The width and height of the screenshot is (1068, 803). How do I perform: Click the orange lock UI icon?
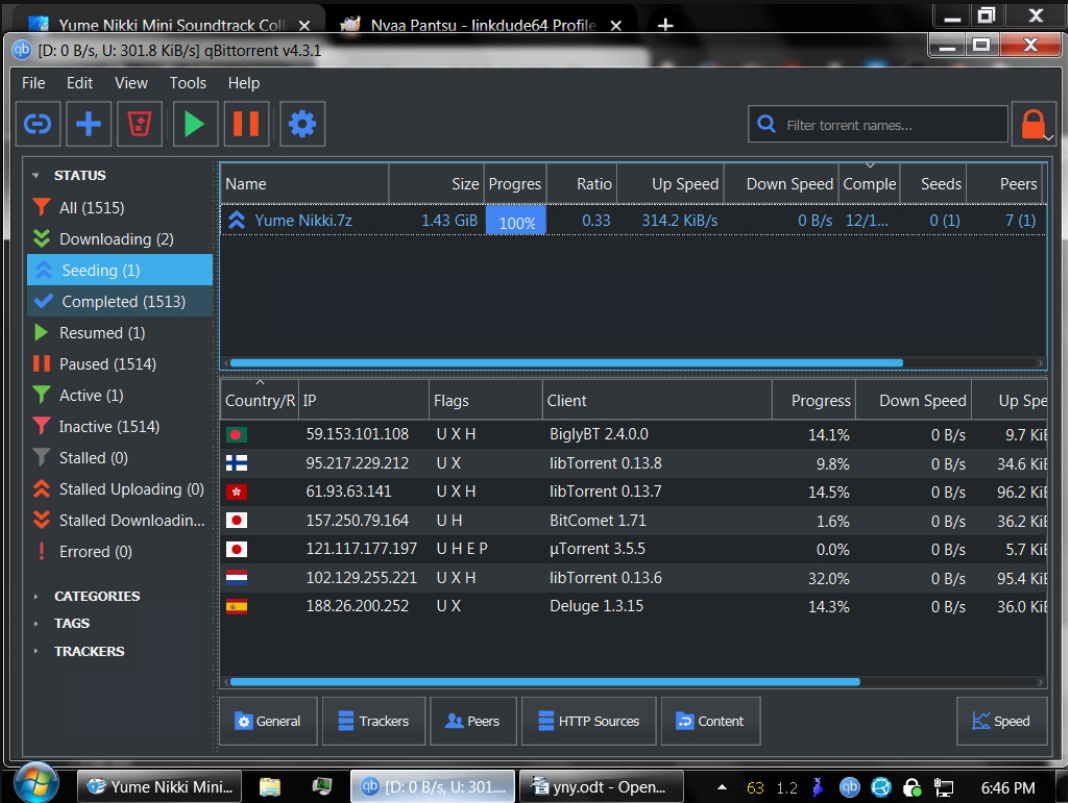(1033, 124)
